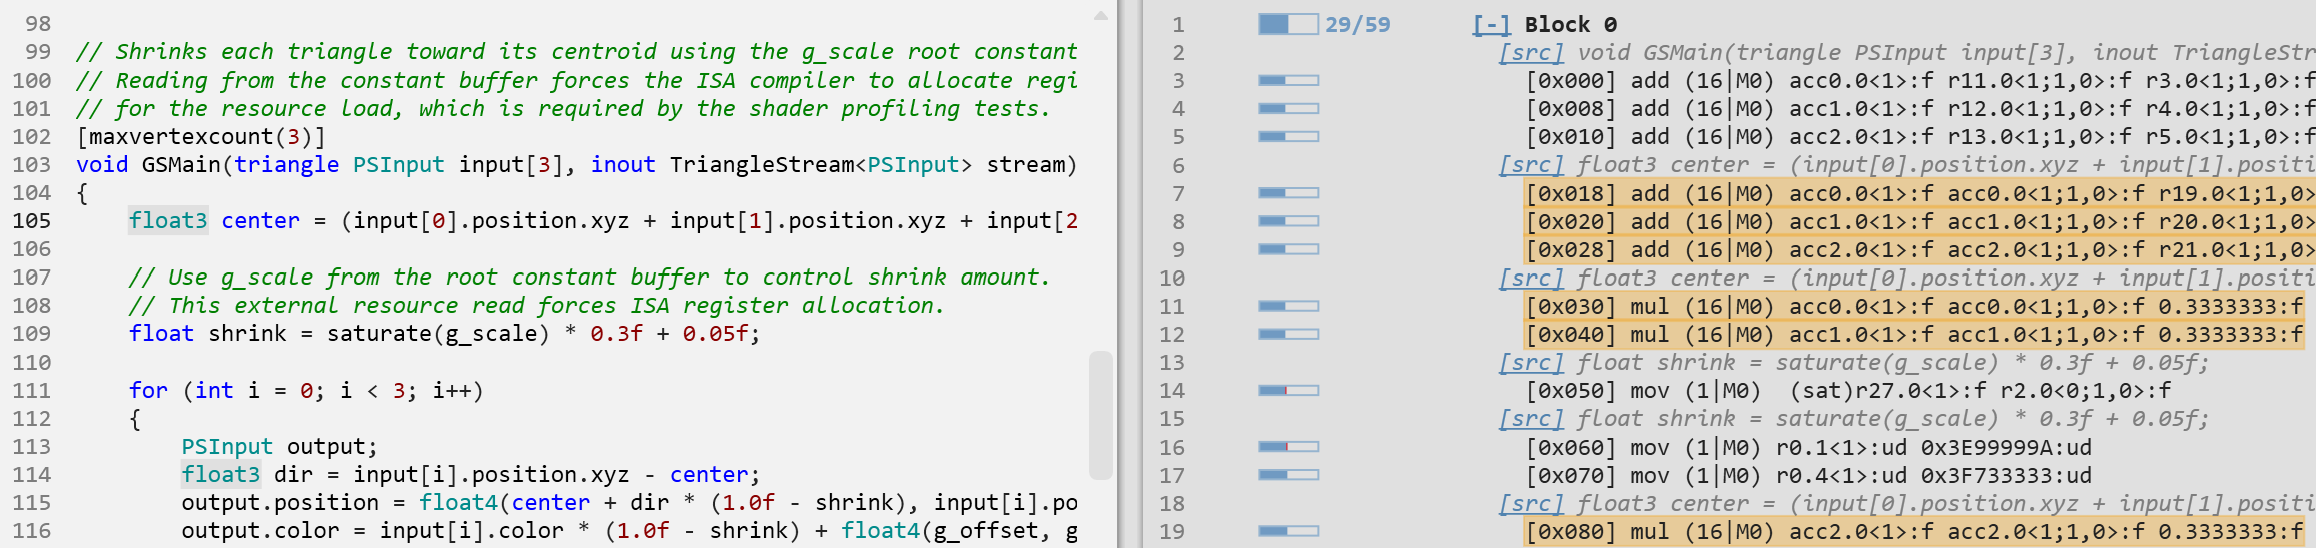Select the mov 0x3E99999A instruction at [0x060]
The image size is (2316, 548).
point(1808,447)
